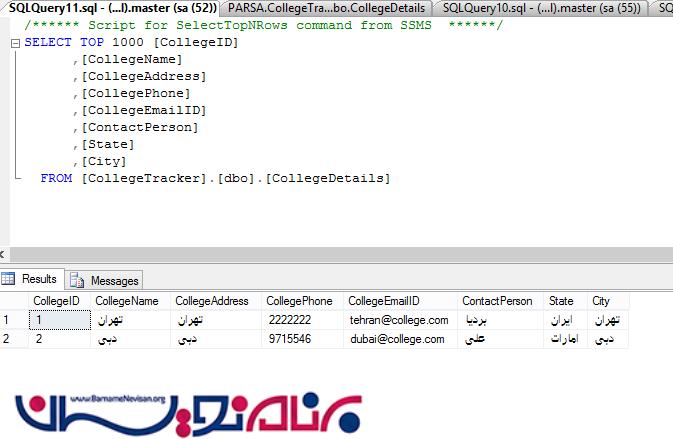Click [CollegeName] in the query
This screenshot has width=673, height=439.
click(132, 59)
